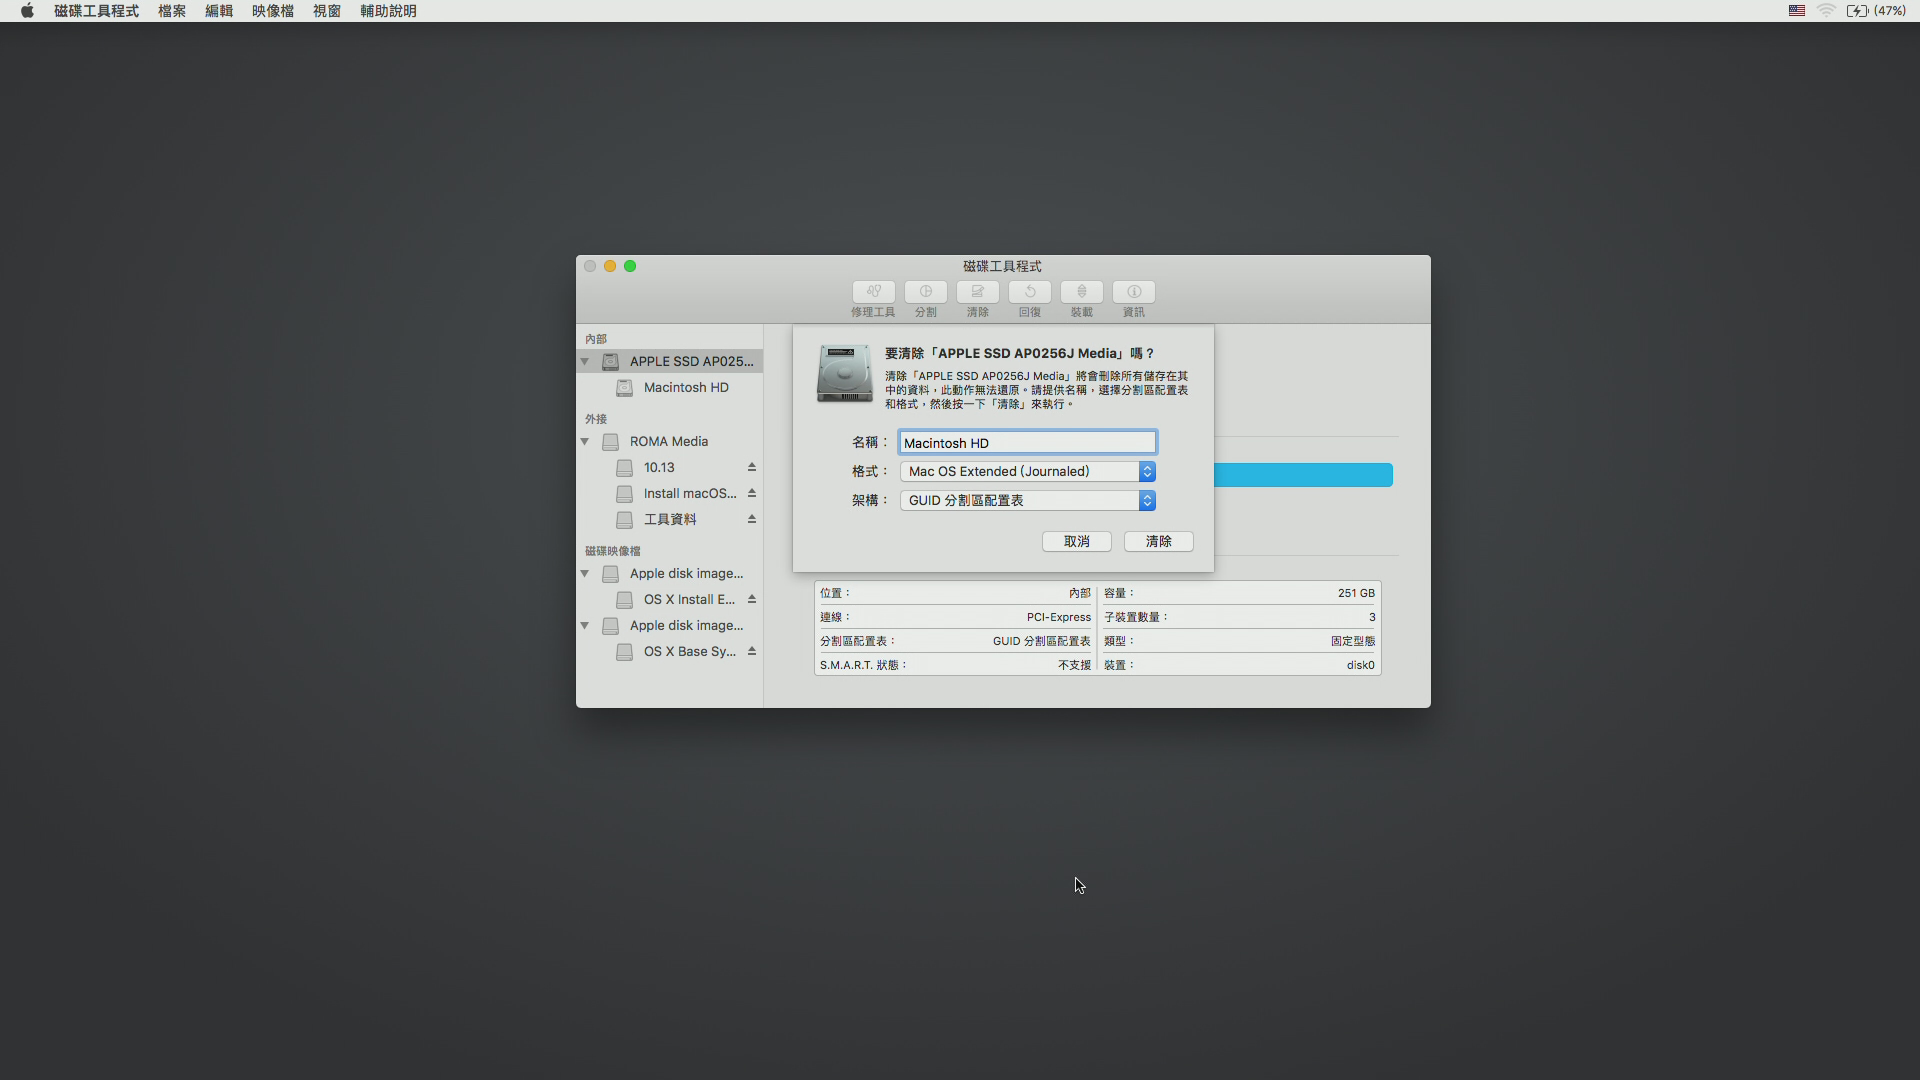Click the 分割 partition toolbar icon
The height and width of the screenshot is (1080, 1920).
[x=925, y=292]
